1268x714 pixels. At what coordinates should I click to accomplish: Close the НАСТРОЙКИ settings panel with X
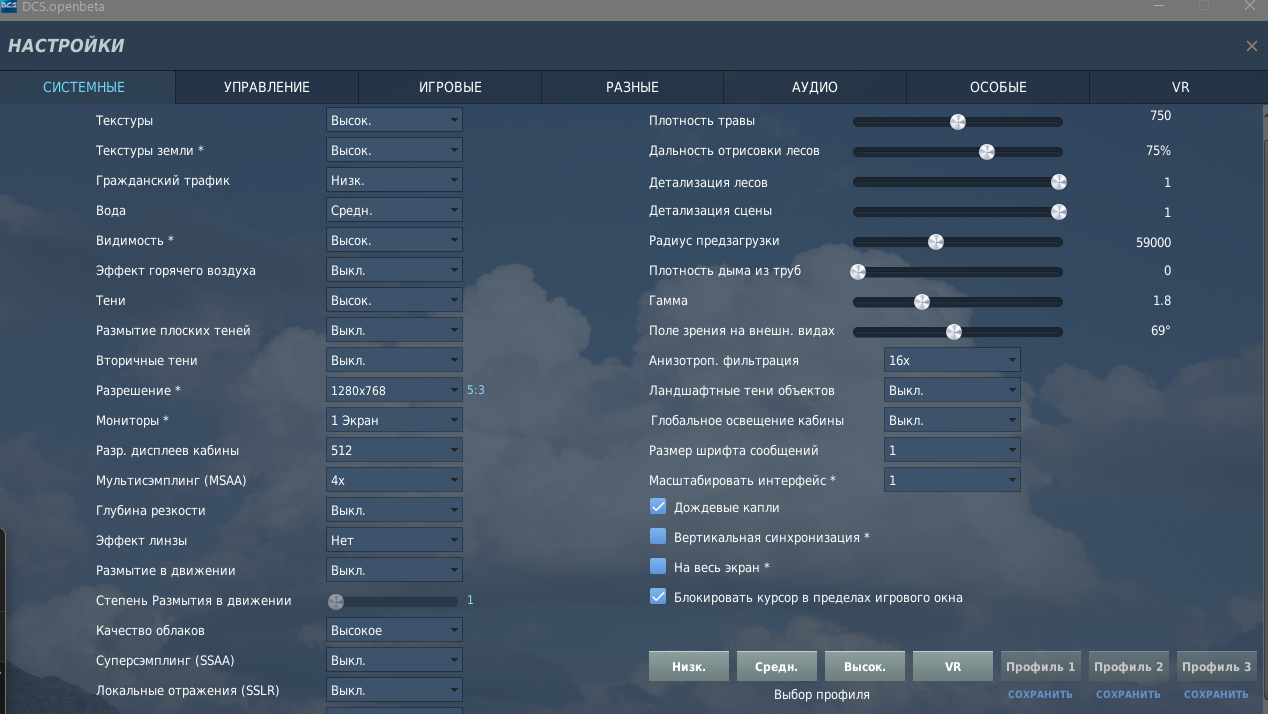click(1251, 46)
